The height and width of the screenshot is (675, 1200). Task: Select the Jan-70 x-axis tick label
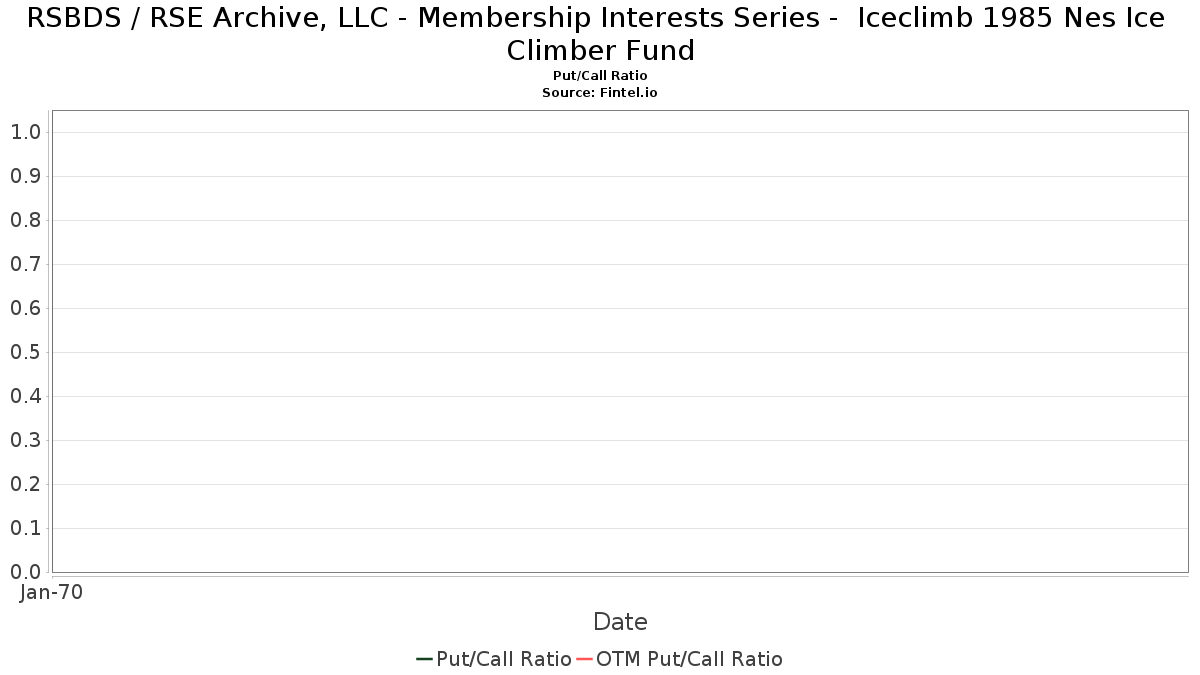[x=52, y=592]
